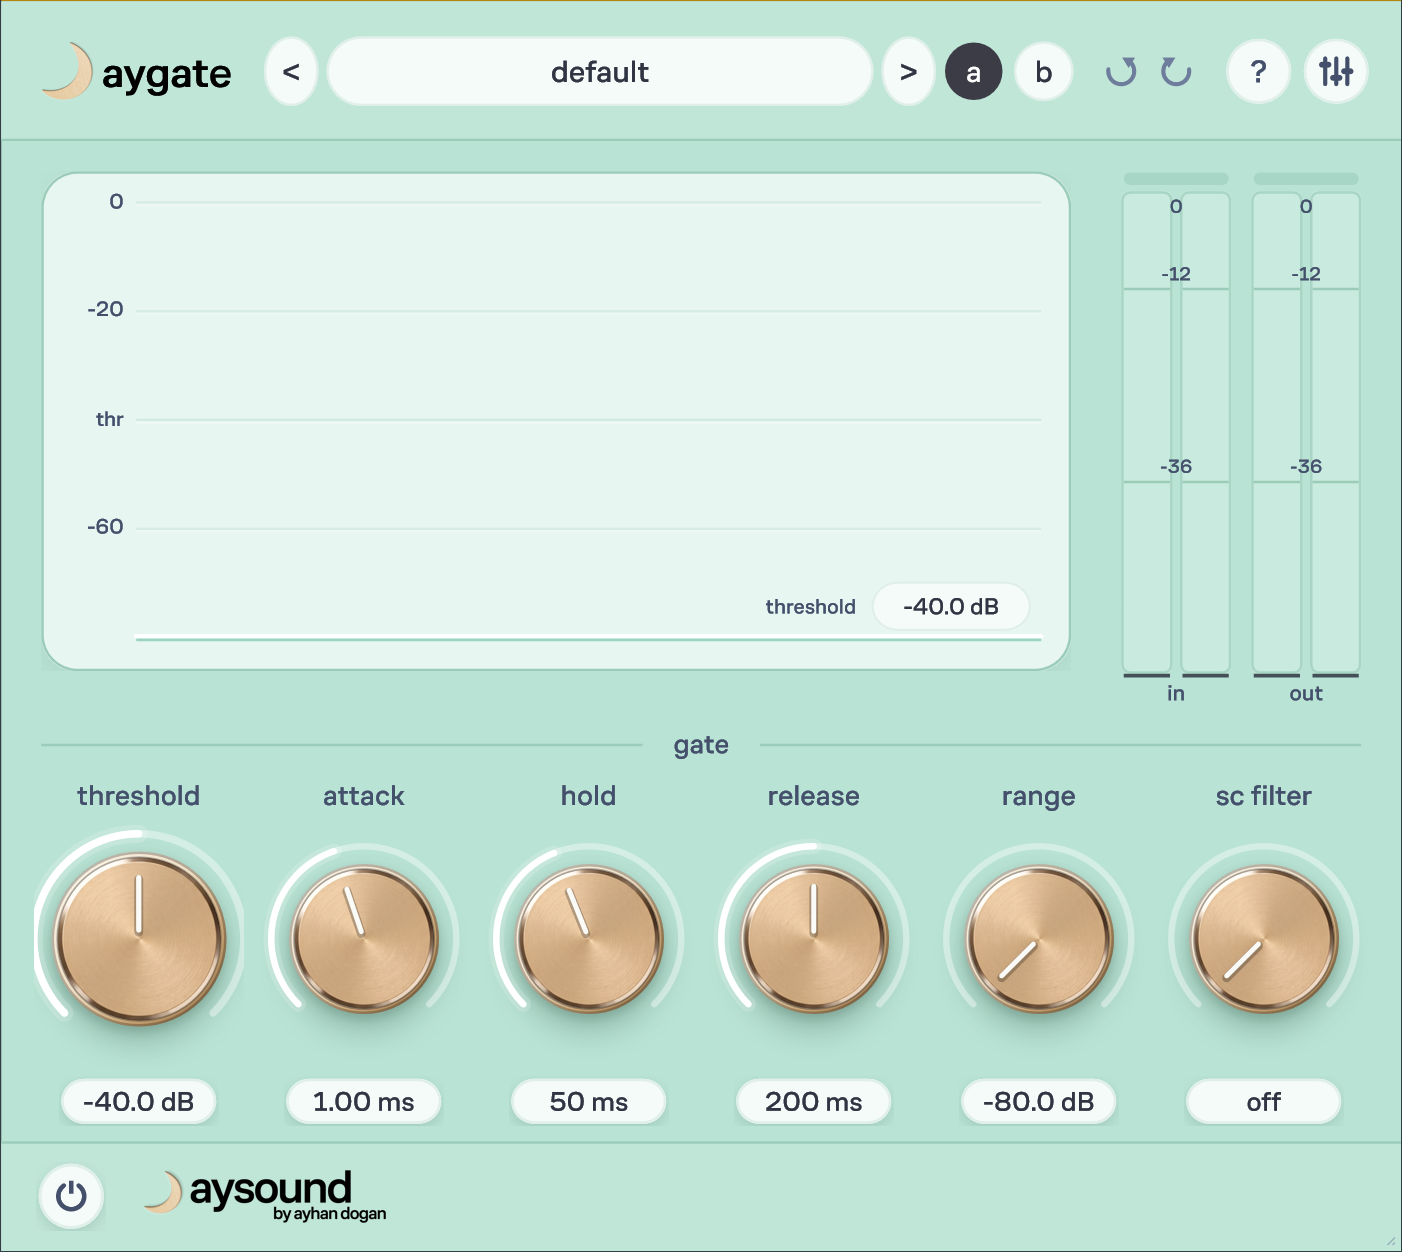Click the hold knob

(x=589, y=939)
